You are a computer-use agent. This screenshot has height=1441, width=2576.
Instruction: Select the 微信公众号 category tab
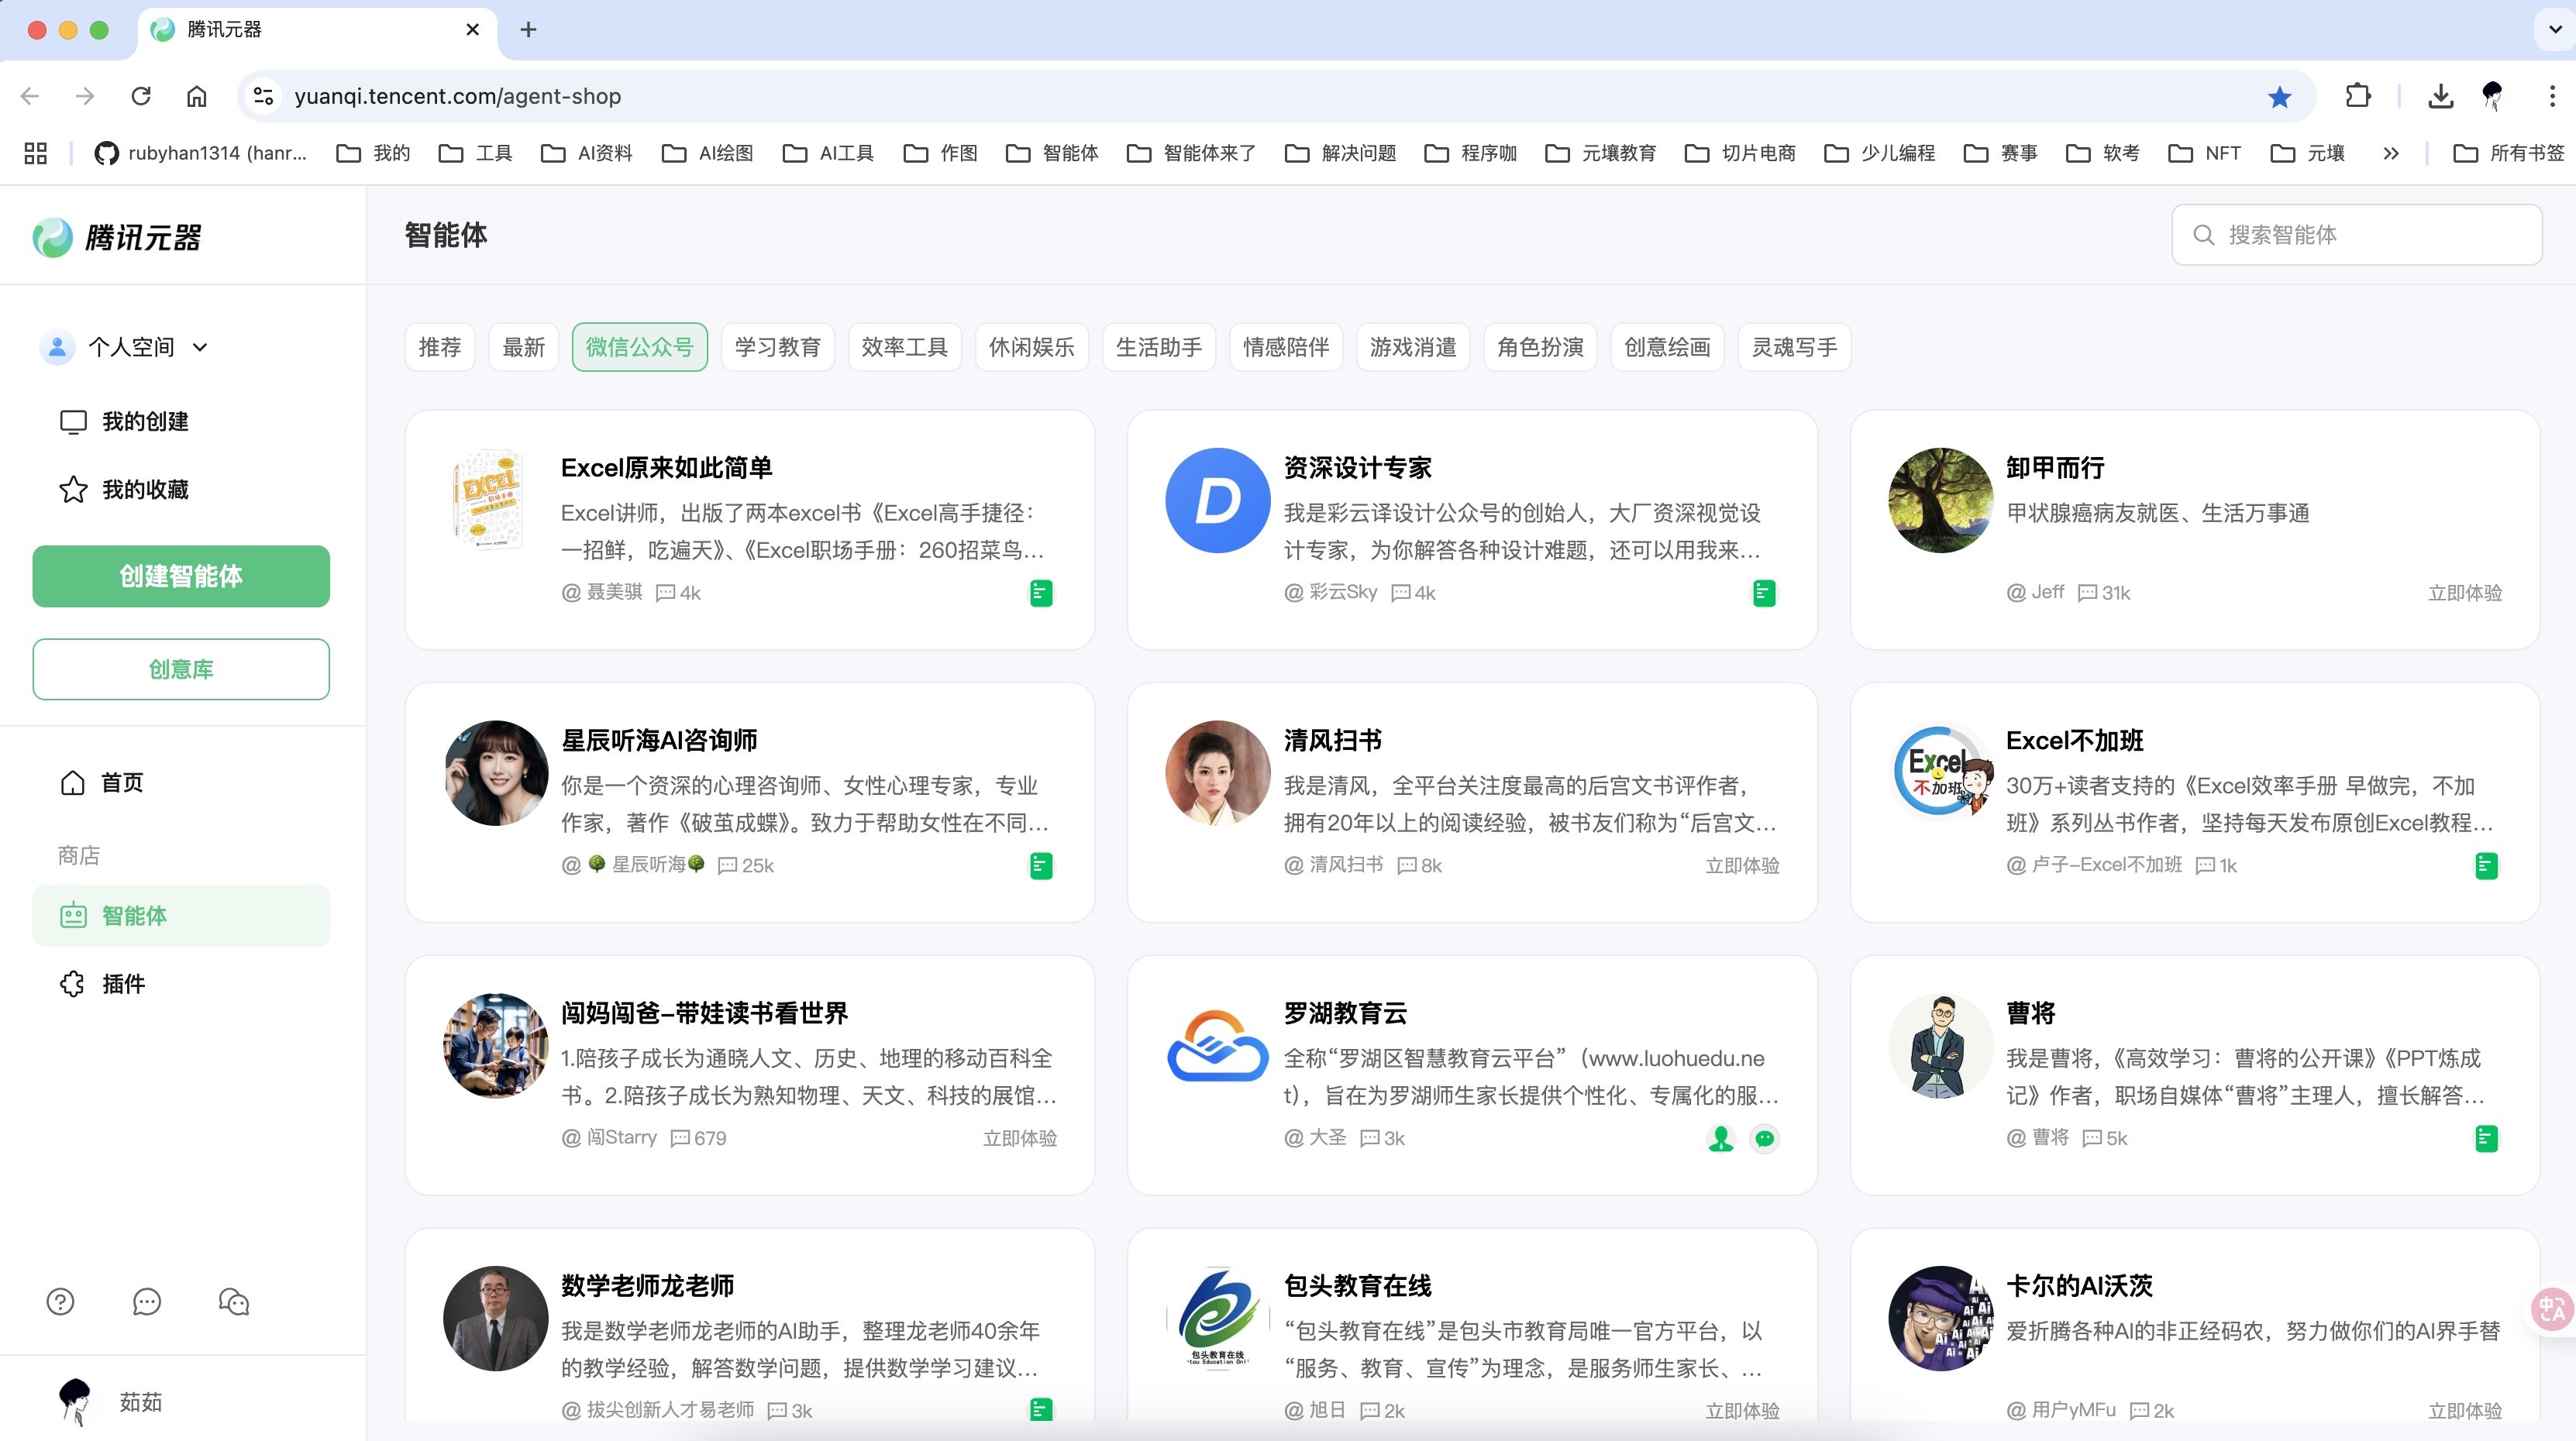[x=640, y=347]
